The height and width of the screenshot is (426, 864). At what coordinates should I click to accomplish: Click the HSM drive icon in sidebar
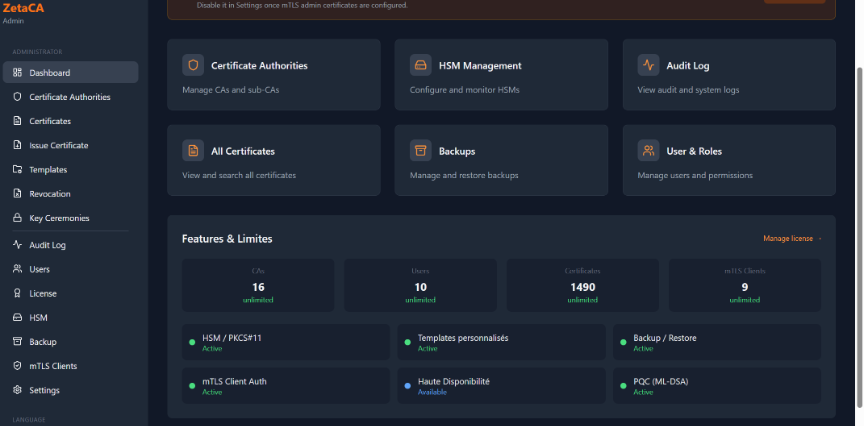pos(17,317)
